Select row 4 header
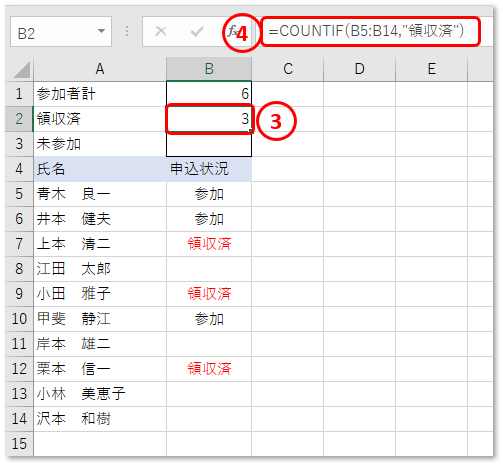 (19, 169)
